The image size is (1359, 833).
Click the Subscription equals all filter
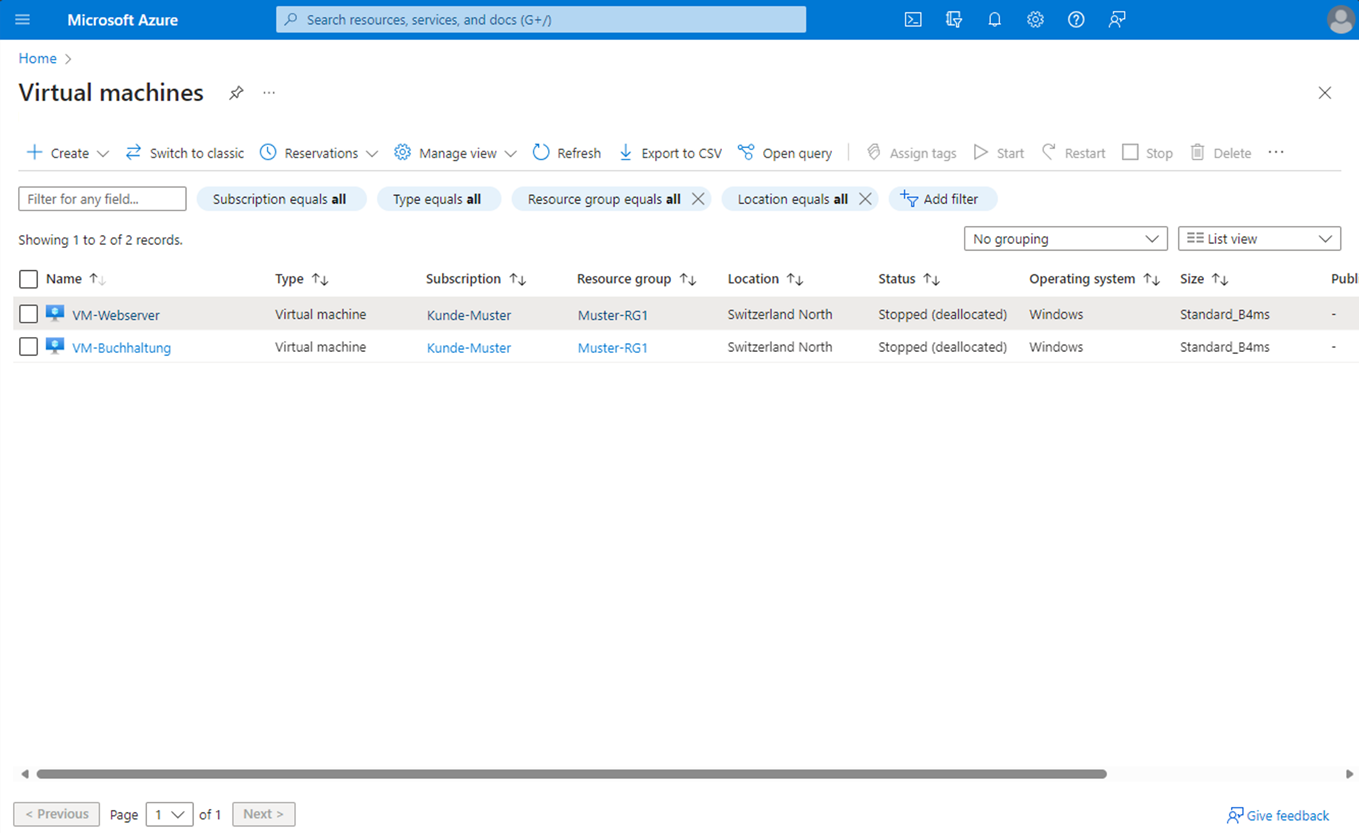pos(281,199)
